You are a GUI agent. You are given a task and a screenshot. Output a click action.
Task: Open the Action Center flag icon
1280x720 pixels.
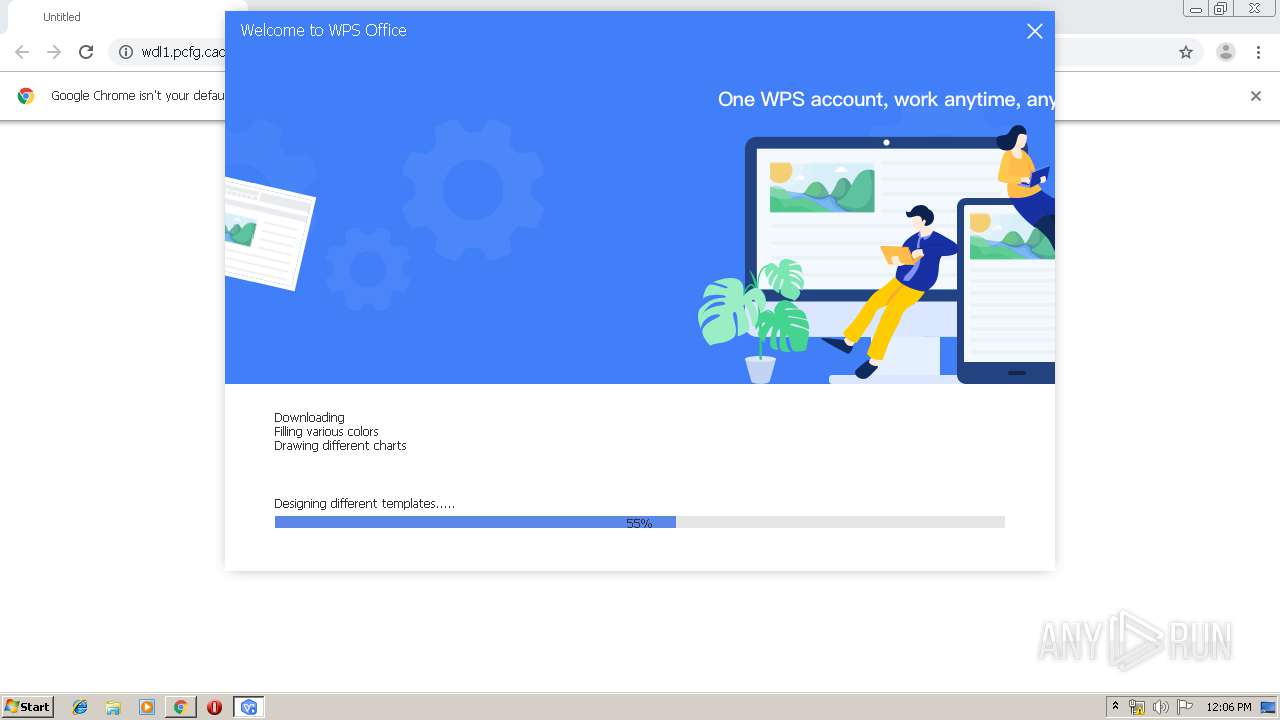click(x=1185, y=707)
